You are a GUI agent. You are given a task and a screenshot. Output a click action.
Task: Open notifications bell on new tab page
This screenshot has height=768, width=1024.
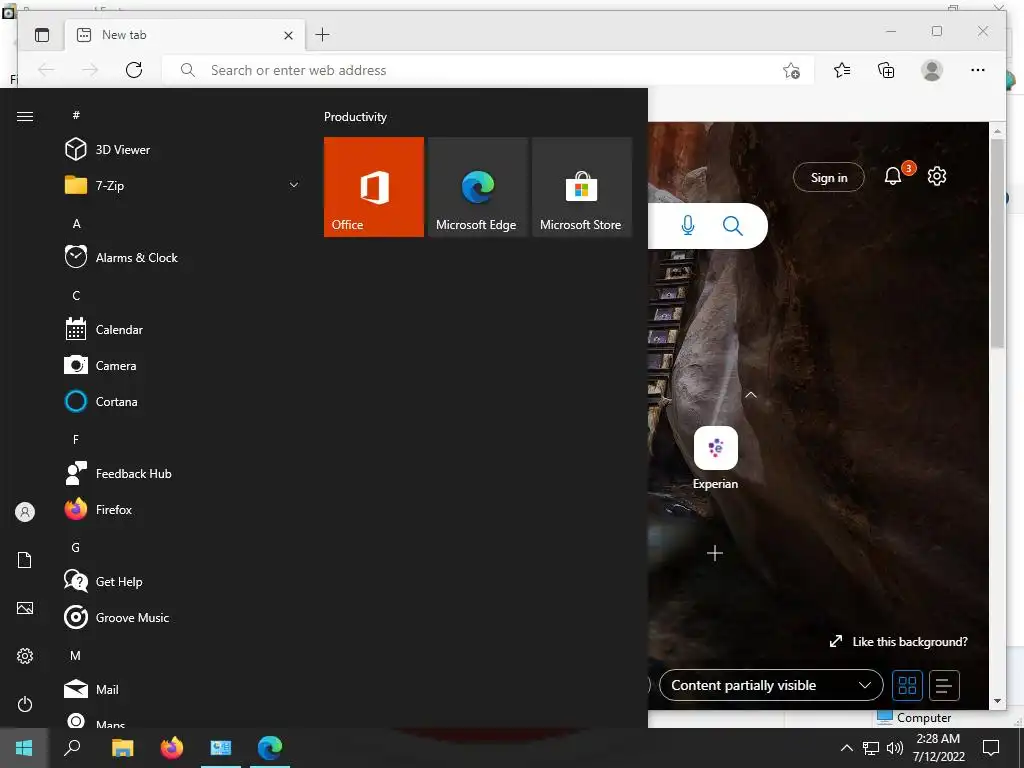tap(893, 176)
